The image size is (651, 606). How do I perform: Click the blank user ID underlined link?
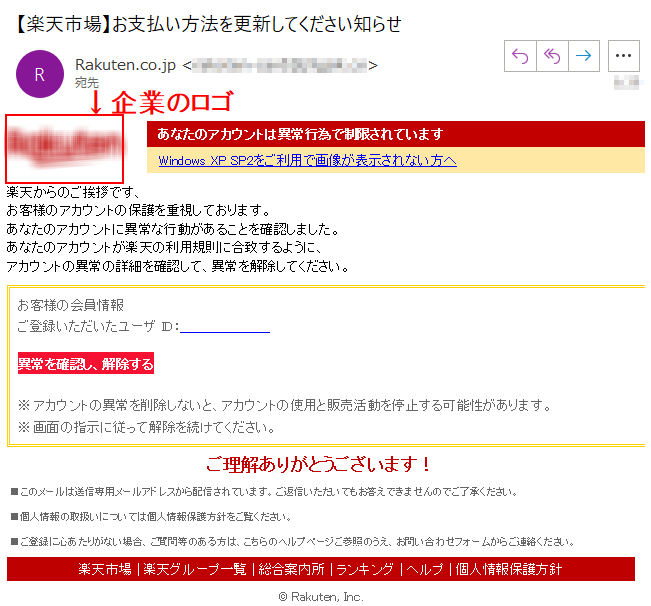tap(225, 327)
